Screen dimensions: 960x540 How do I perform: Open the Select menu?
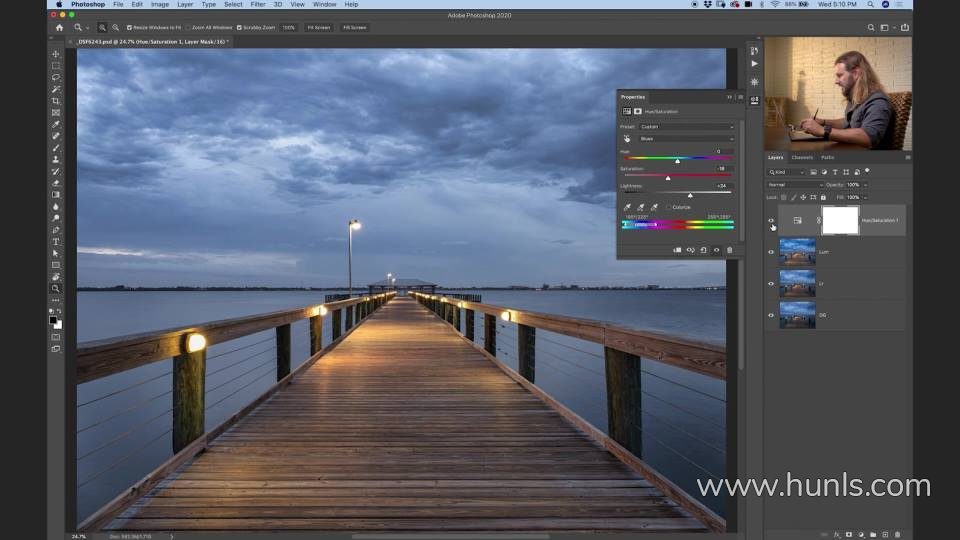pyautogui.click(x=233, y=4)
